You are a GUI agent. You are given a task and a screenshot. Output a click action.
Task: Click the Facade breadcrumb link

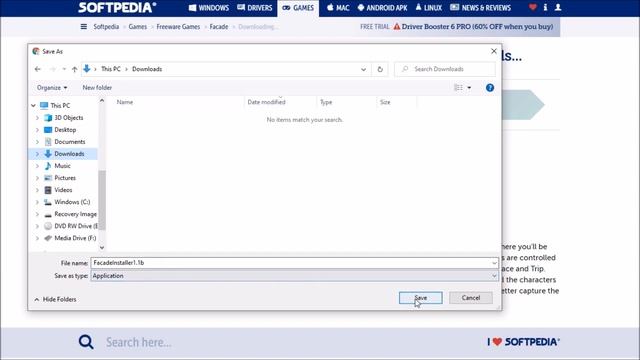(219, 27)
